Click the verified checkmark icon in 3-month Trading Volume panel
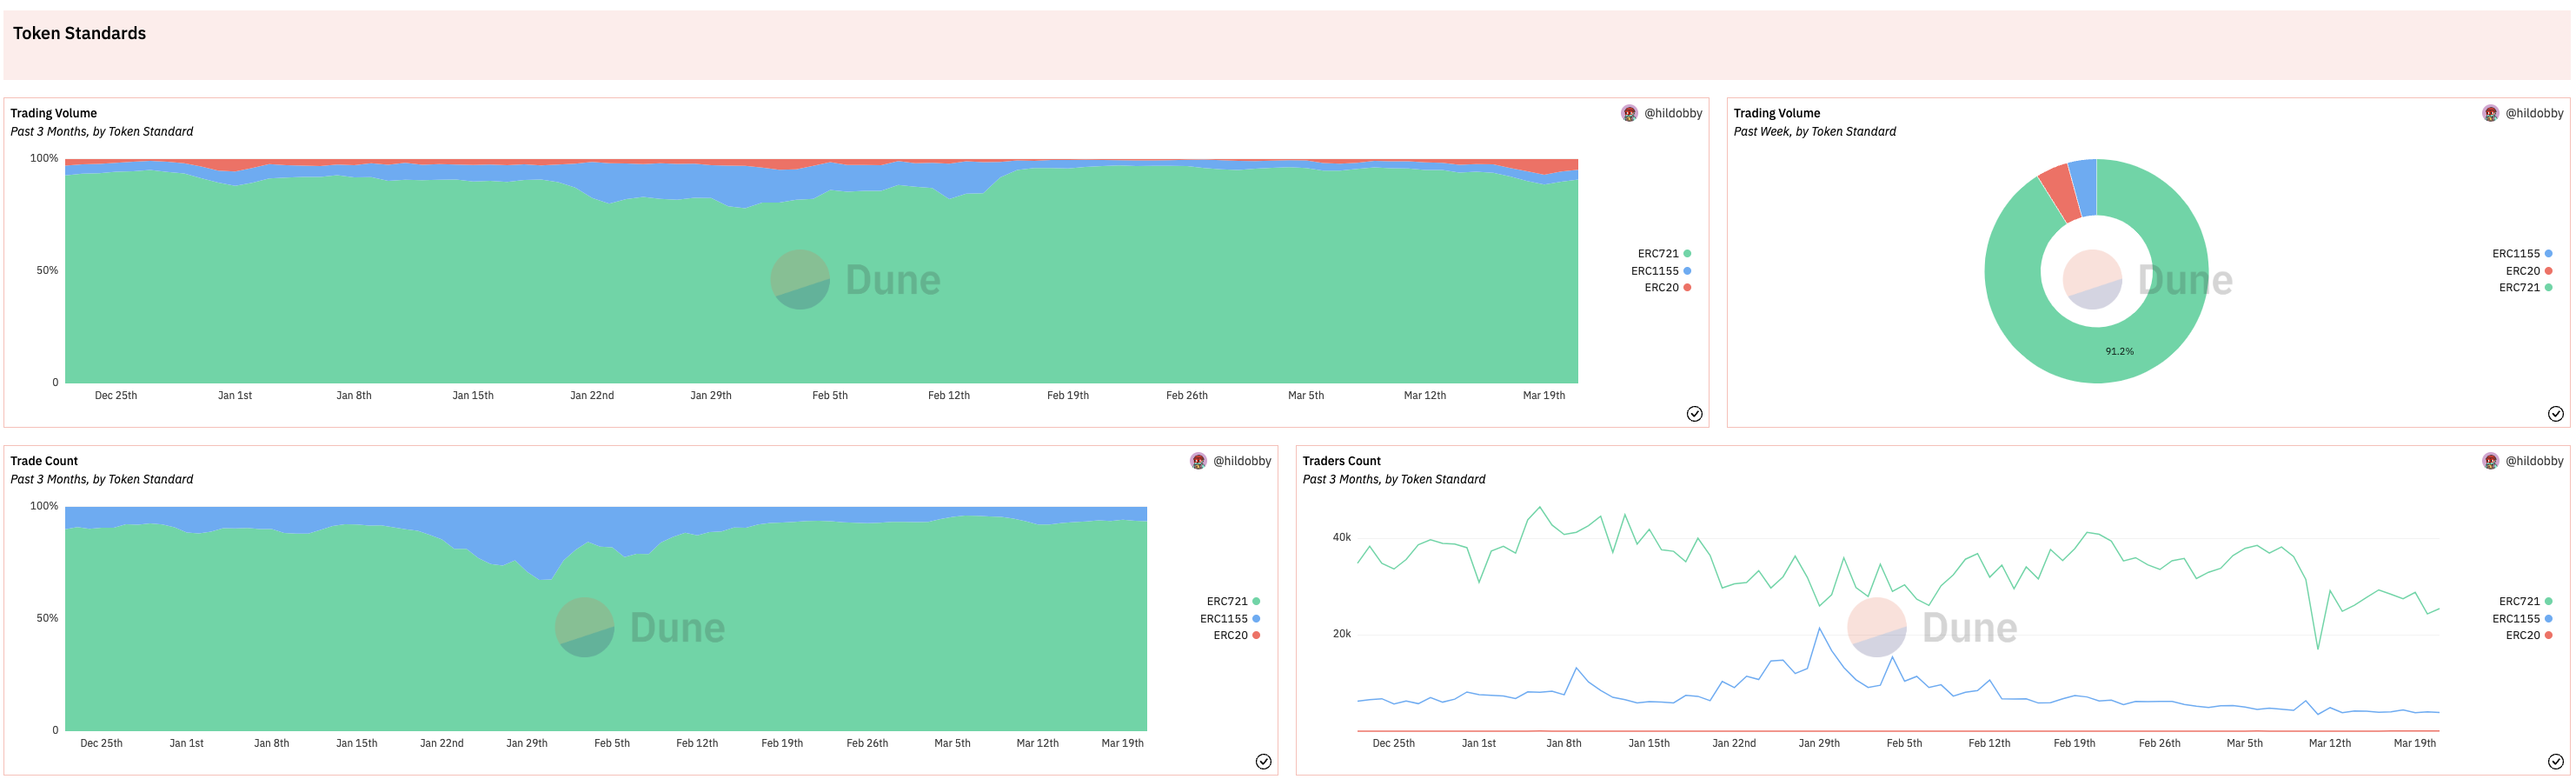This screenshot has height=779, width=2576. pyautogui.click(x=1694, y=414)
